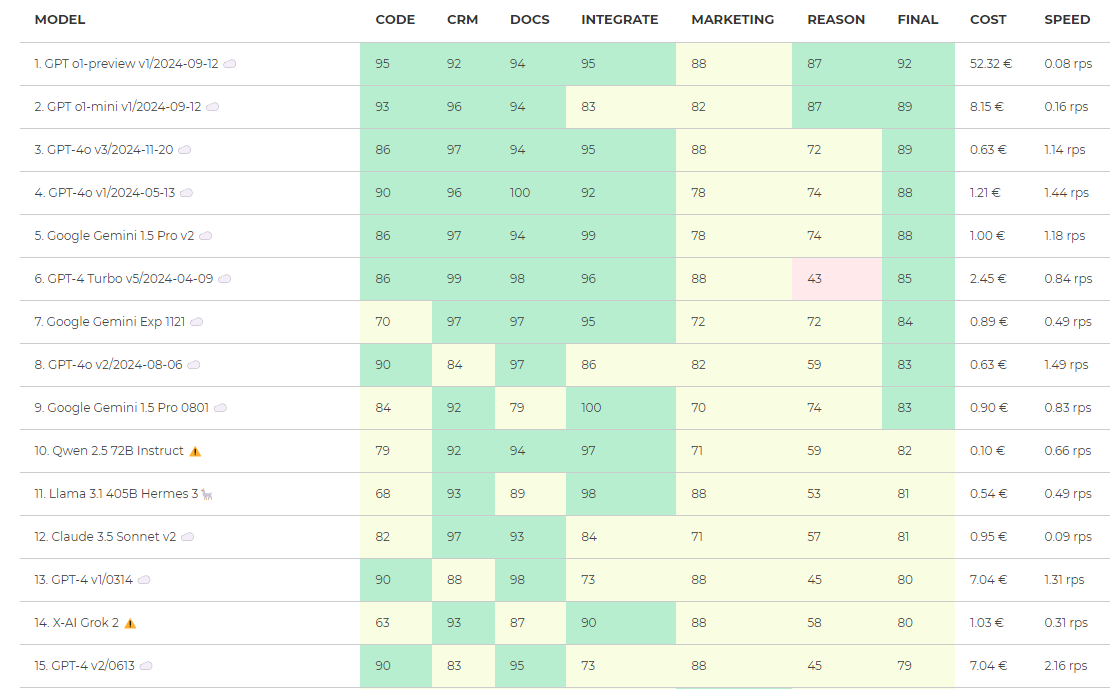
Task: Click the MARKETING column header
Action: [732, 20]
